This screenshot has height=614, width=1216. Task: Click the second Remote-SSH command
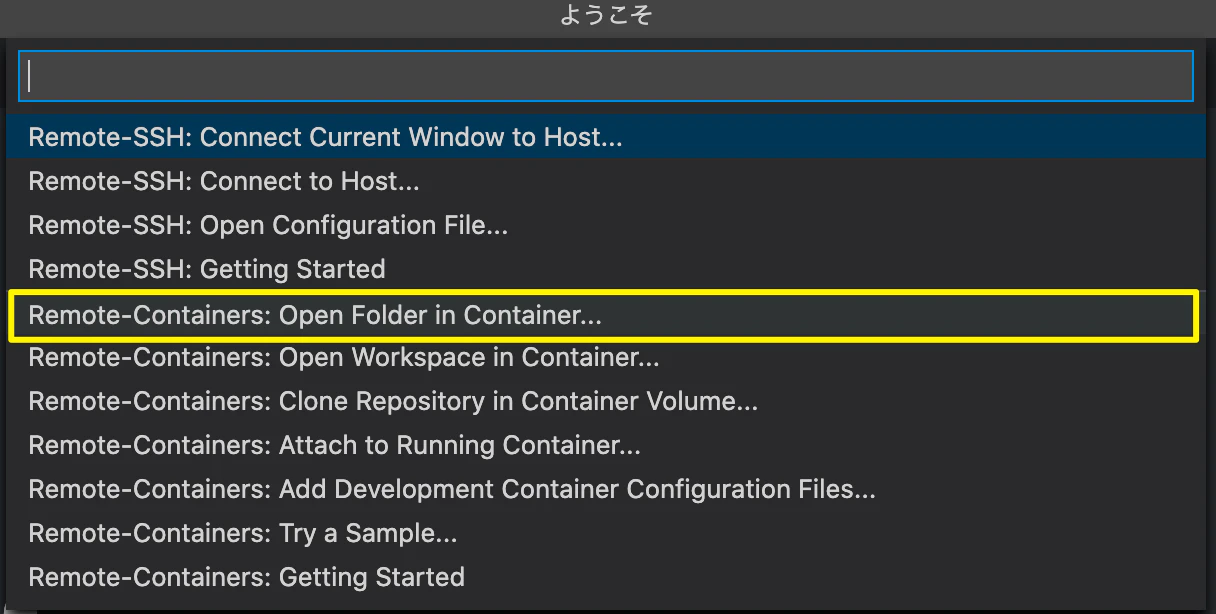224,181
